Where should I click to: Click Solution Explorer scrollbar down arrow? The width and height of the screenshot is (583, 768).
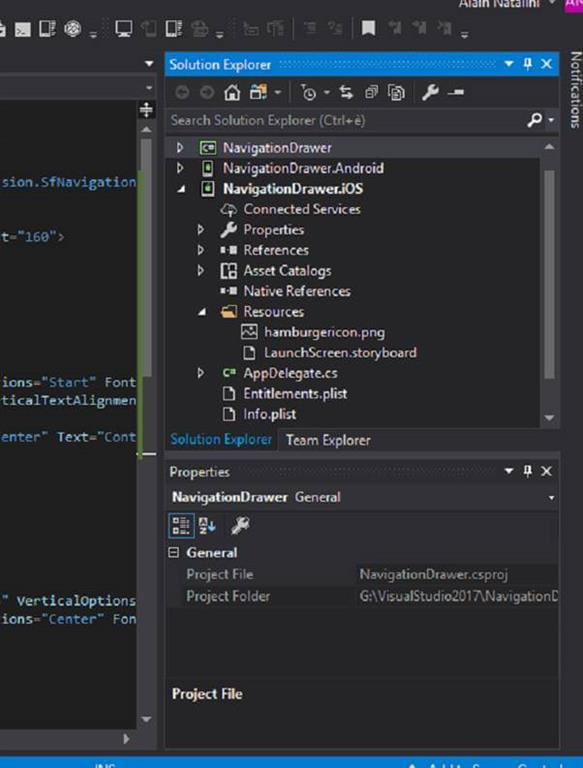(549, 418)
